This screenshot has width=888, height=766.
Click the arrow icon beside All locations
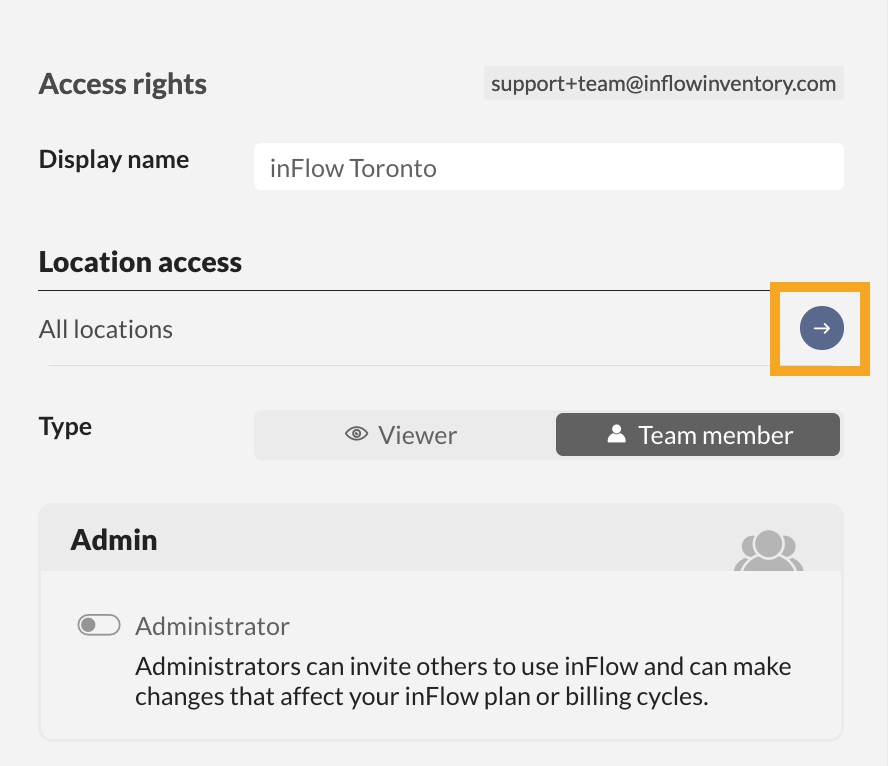coord(822,328)
